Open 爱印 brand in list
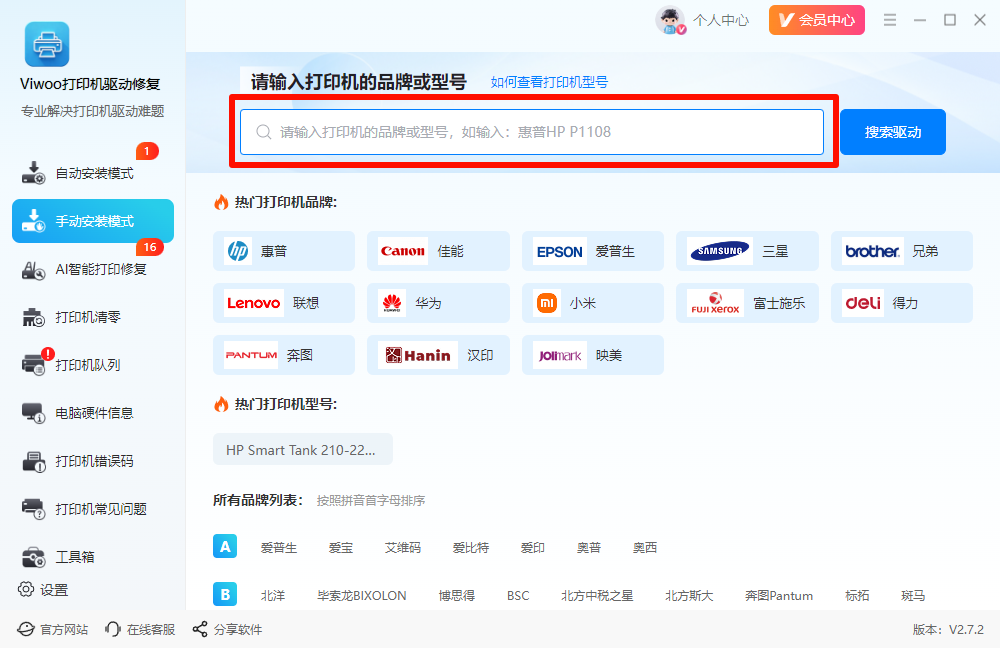 (533, 547)
